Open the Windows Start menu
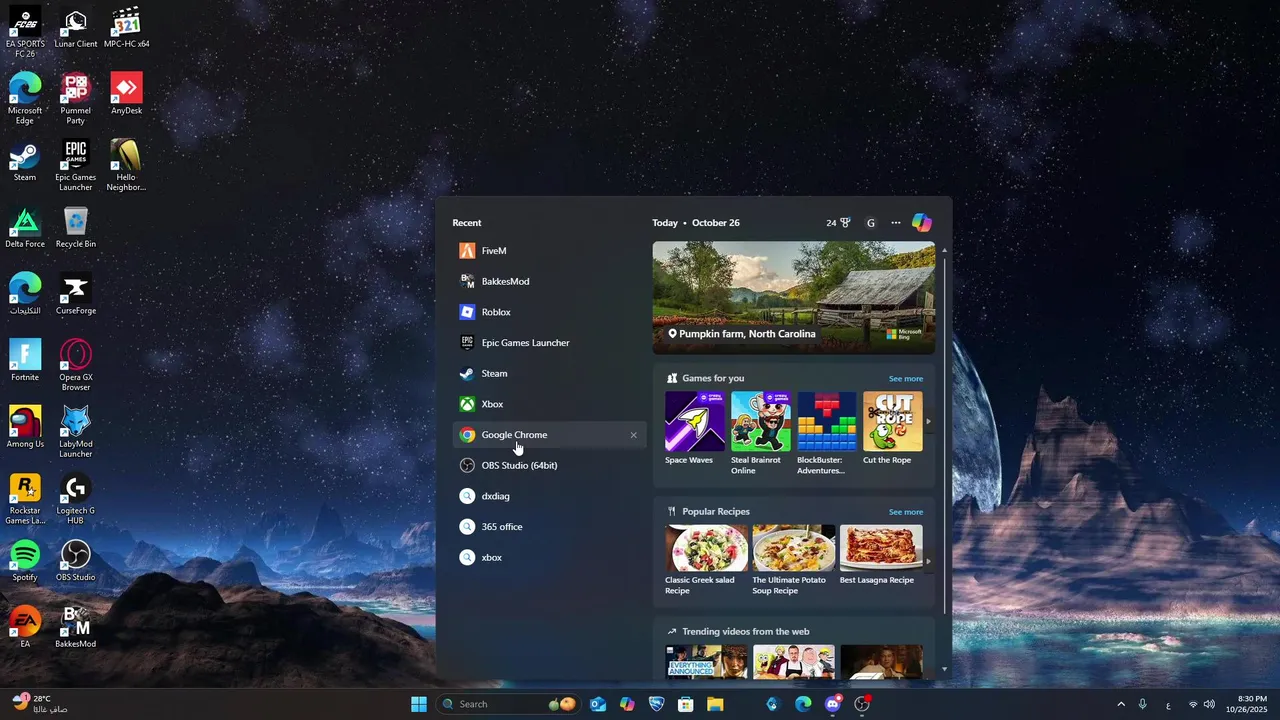 tap(419, 704)
